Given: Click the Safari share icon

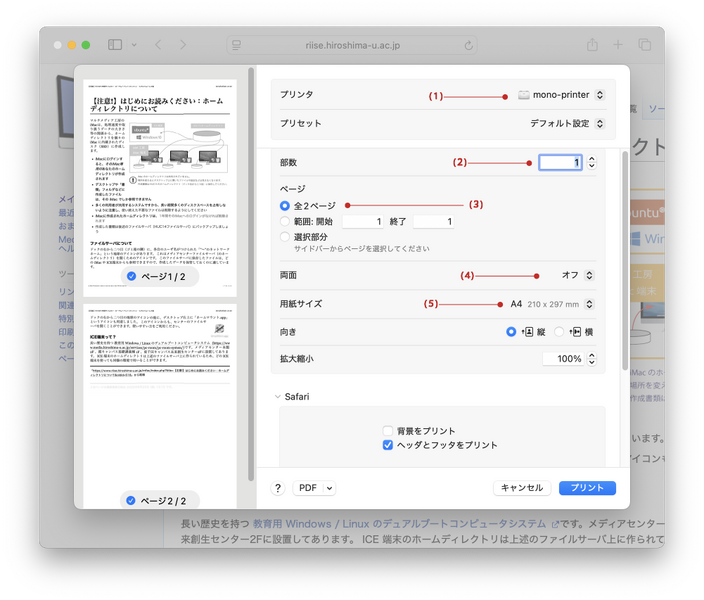Looking at the screenshot, I should tap(593, 45).
